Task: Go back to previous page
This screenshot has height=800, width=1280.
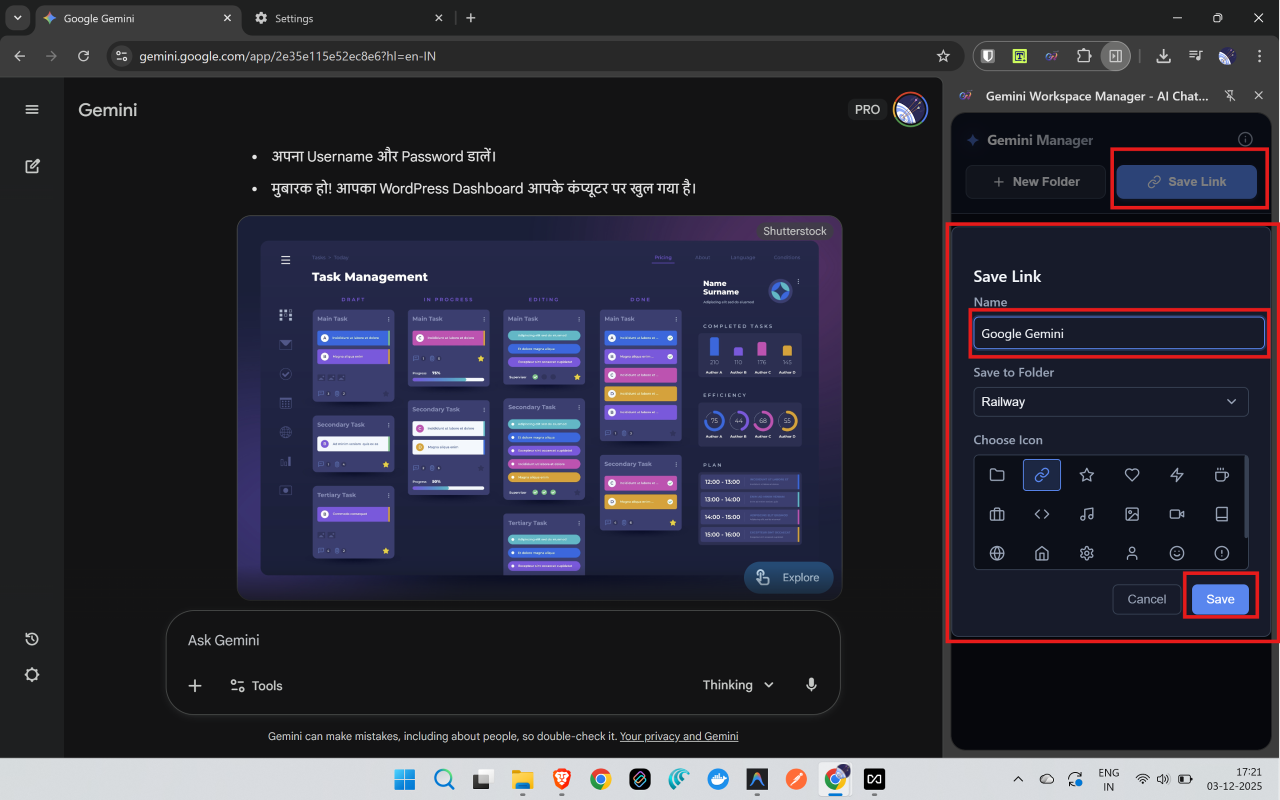Action: pyautogui.click(x=19, y=56)
